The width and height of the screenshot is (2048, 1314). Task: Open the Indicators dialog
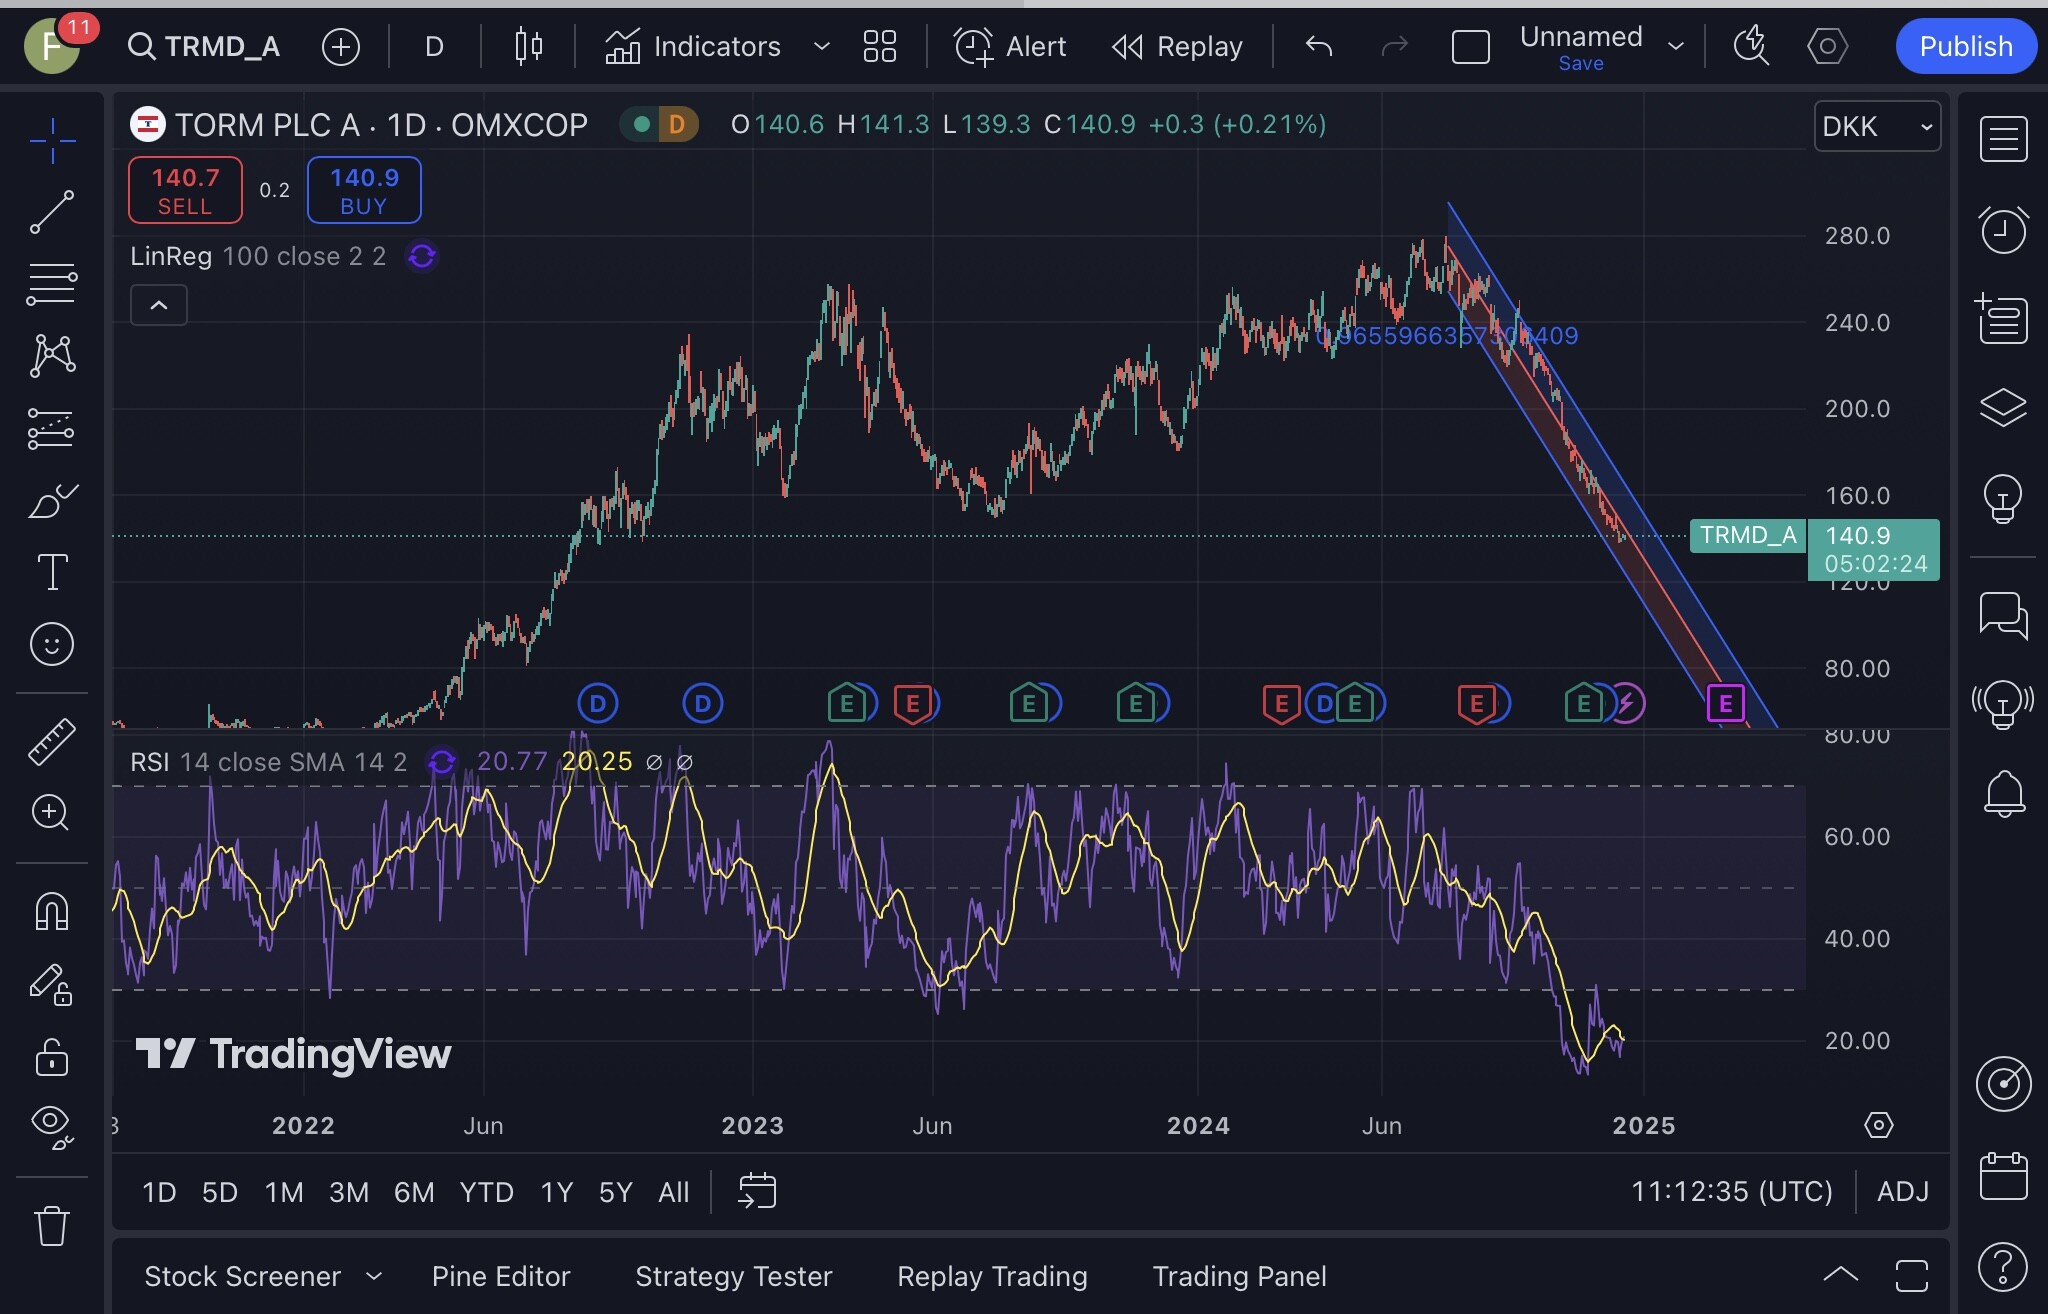(x=692, y=46)
